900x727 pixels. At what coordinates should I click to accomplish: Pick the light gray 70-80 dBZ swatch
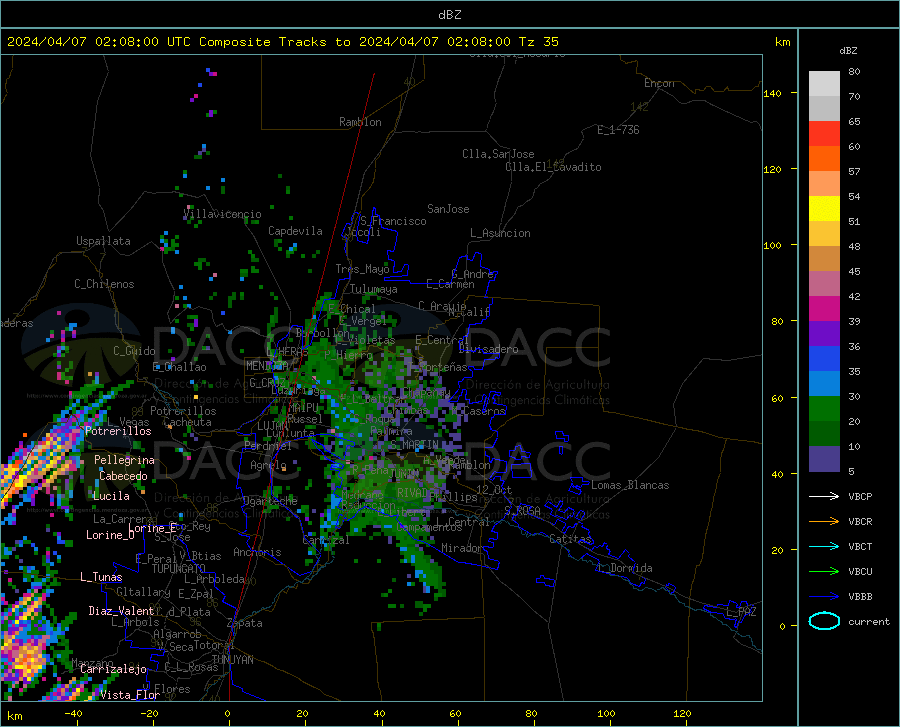tap(824, 83)
